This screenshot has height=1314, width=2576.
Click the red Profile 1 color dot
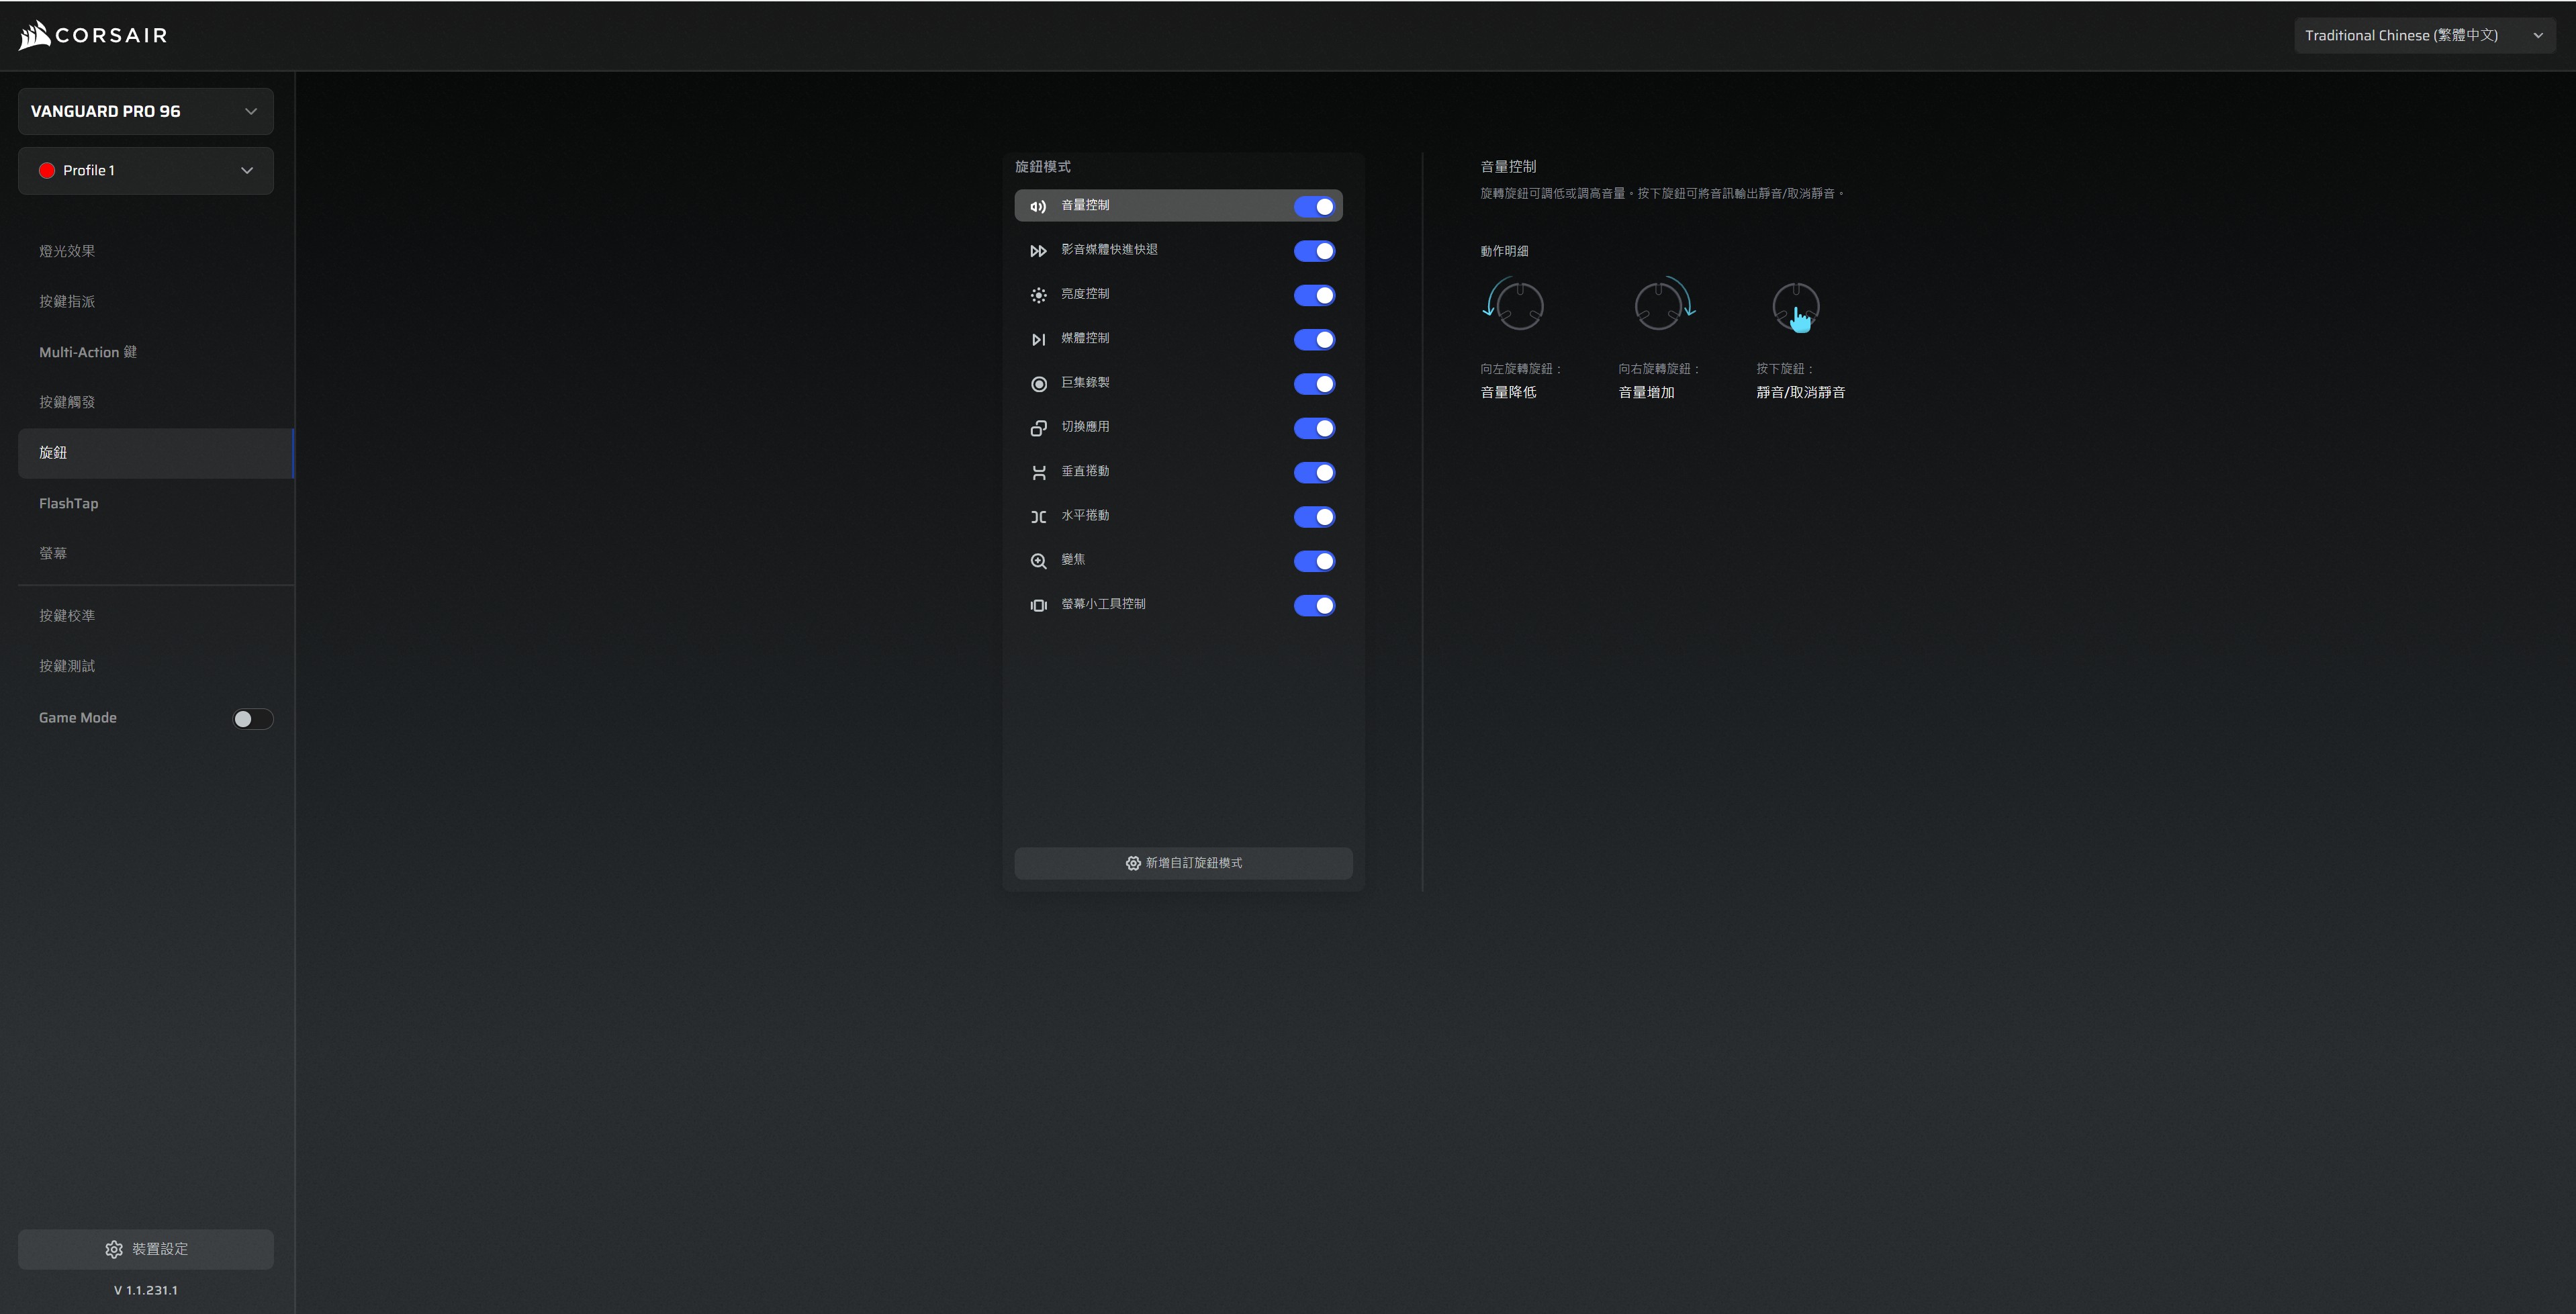tap(46, 171)
